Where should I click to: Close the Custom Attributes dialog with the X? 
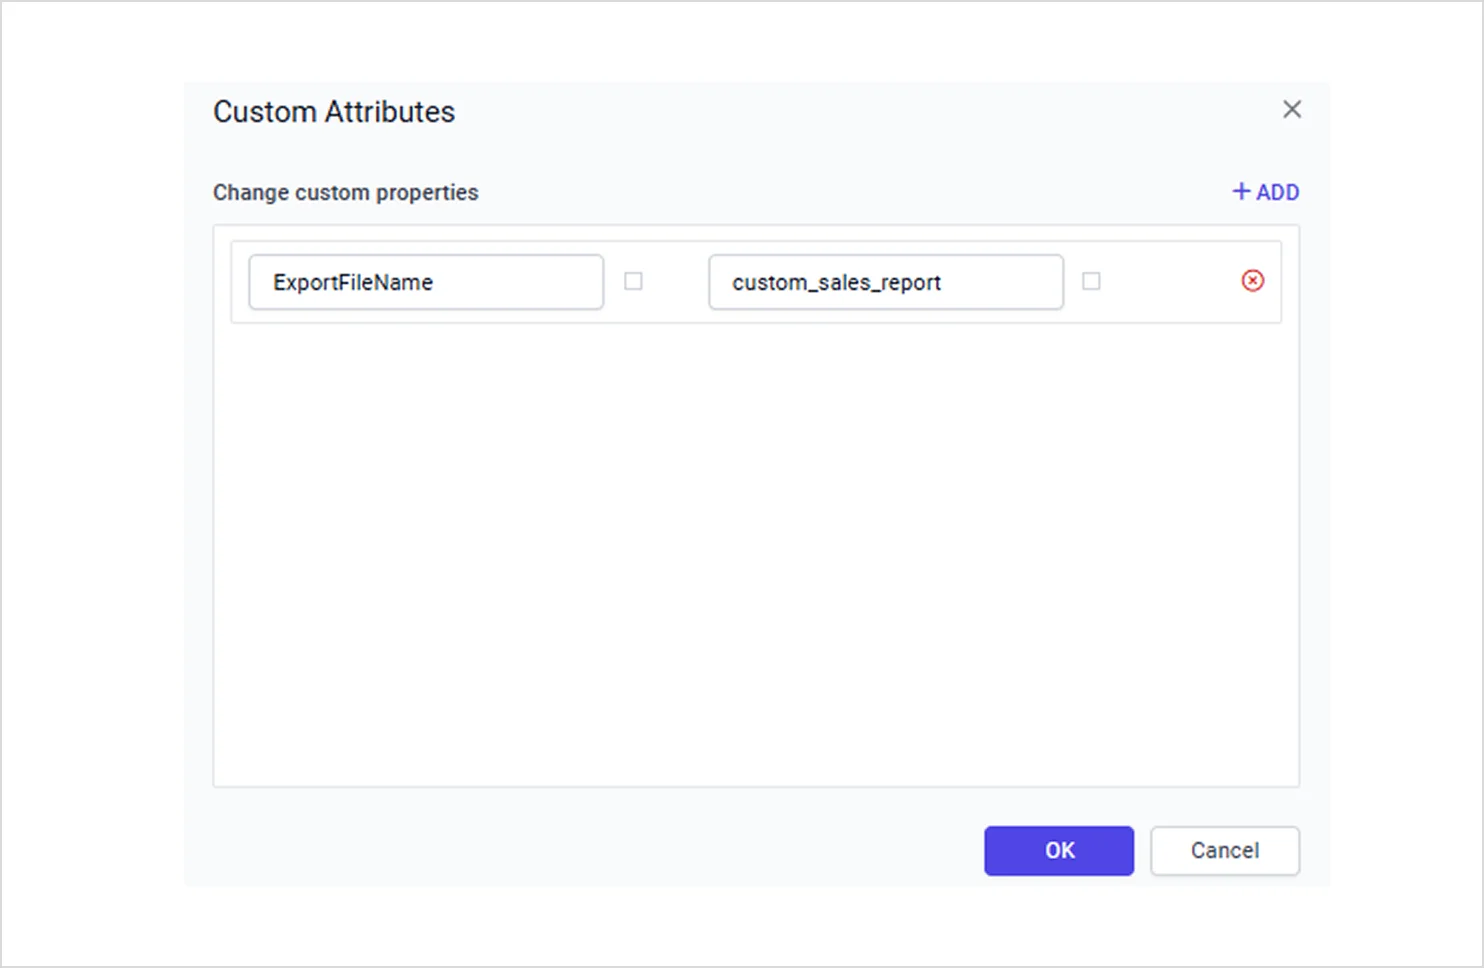point(1292,109)
